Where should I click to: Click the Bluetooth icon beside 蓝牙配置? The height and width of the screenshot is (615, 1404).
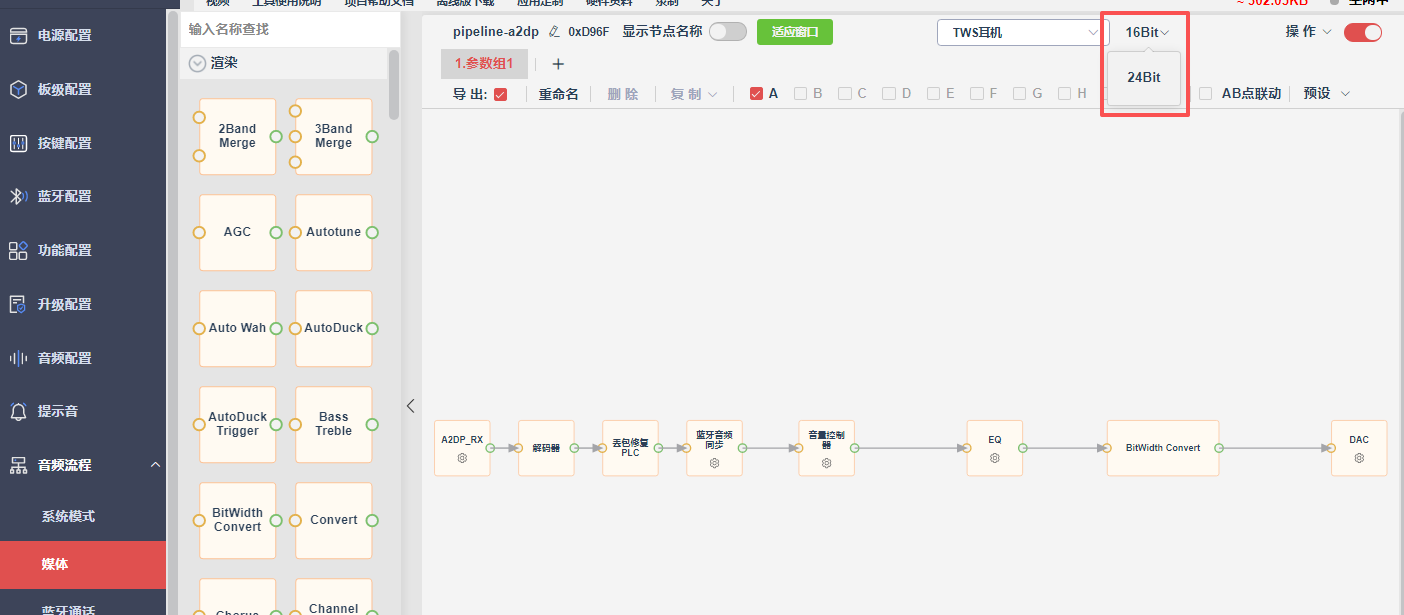coord(18,197)
